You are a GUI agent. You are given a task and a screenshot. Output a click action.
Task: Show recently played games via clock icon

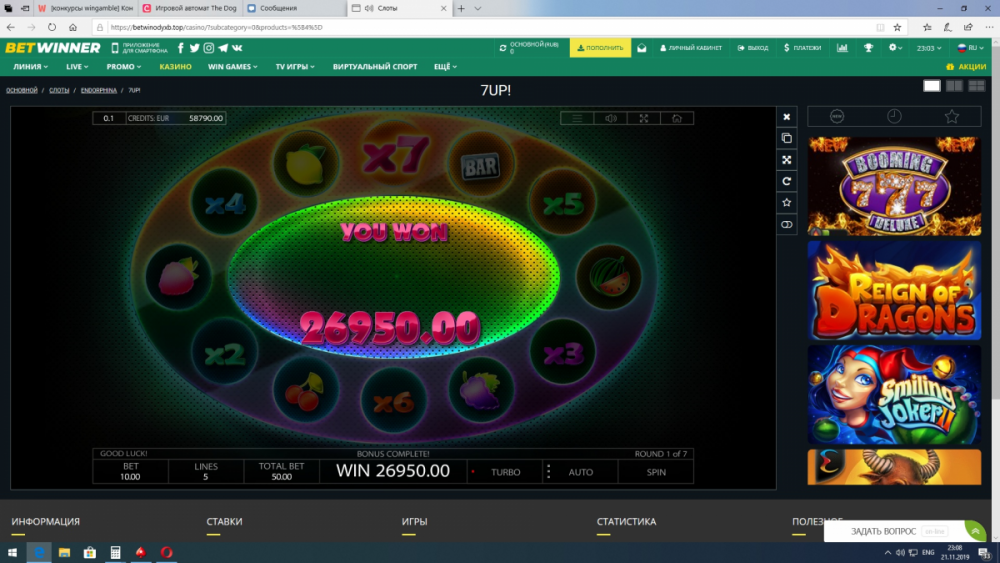coord(893,116)
